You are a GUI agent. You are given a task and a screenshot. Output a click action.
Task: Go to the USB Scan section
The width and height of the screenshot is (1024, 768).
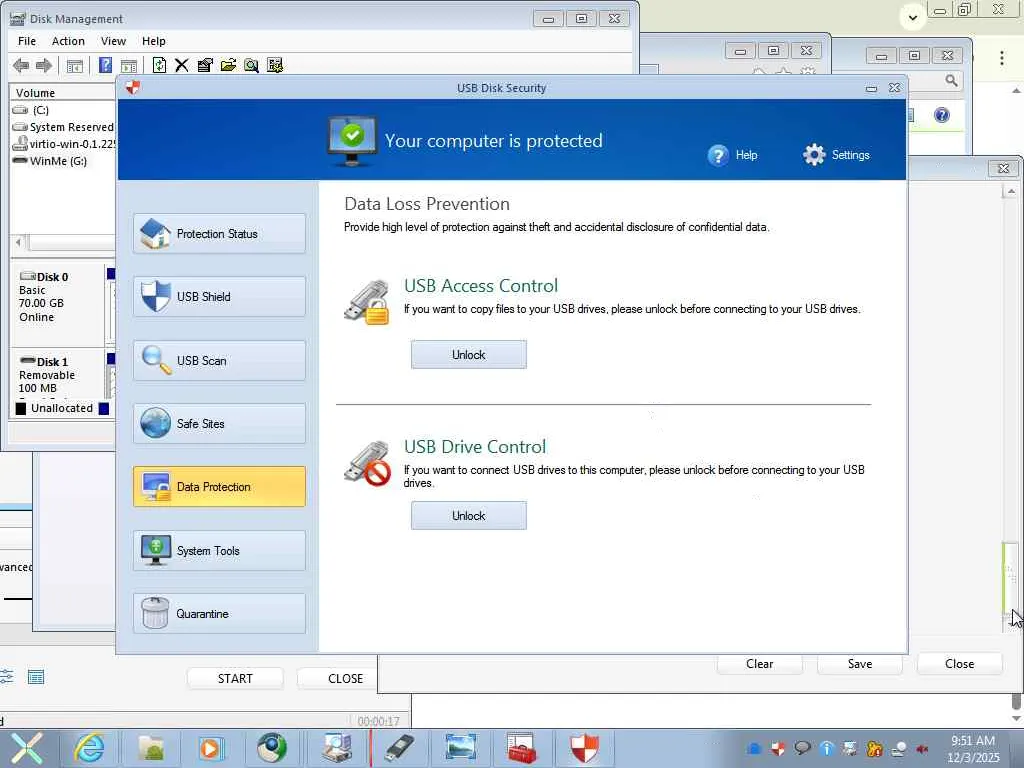click(219, 360)
